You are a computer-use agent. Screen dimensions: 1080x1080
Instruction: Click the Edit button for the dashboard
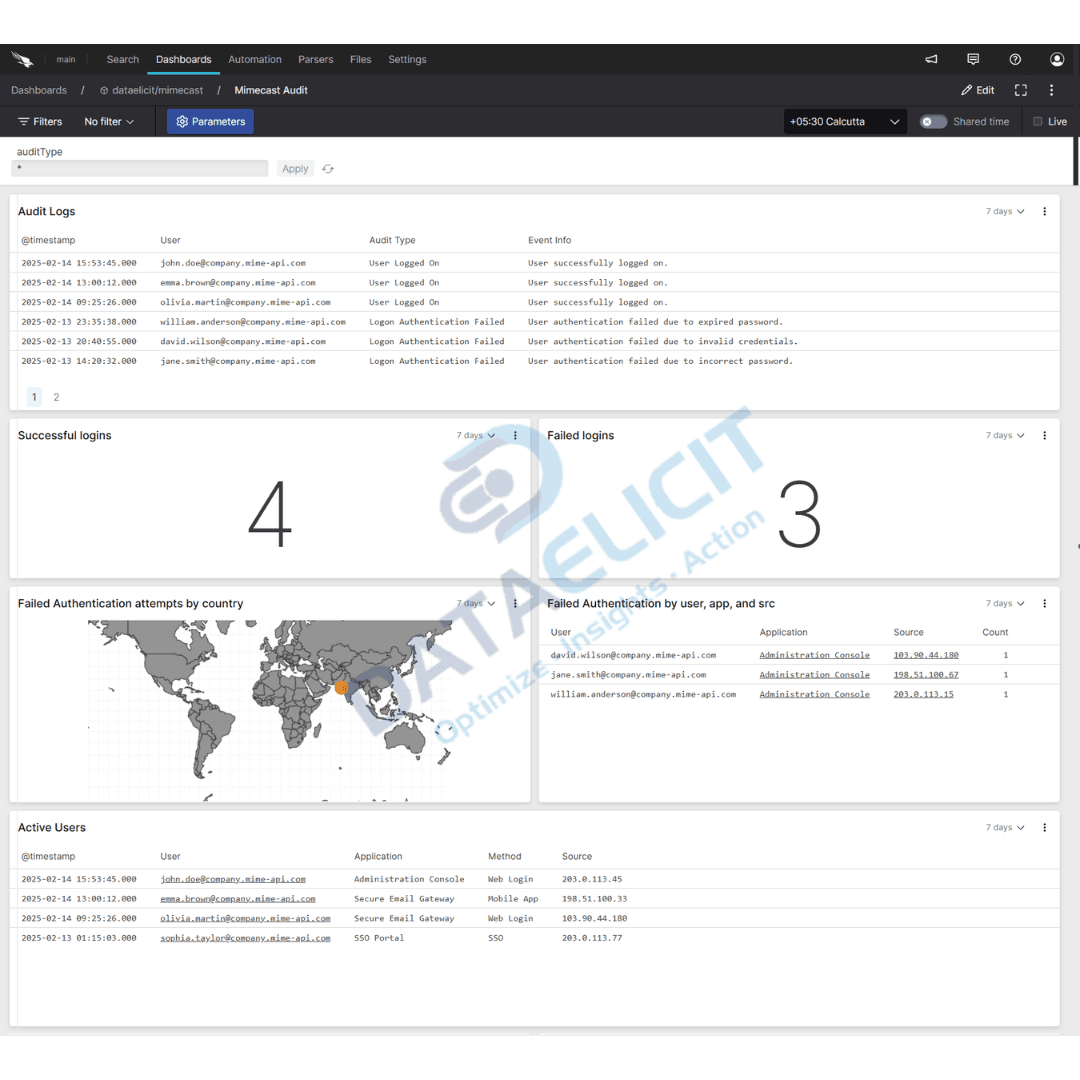pyautogui.click(x=977, y=90)
